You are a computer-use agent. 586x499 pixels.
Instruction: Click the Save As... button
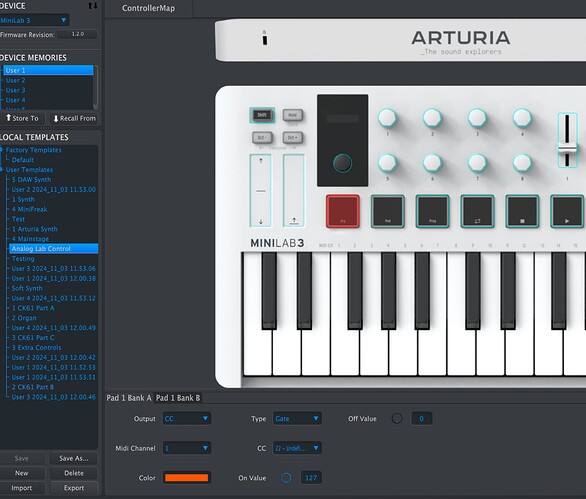pyautogui.click(x=74, y=458)
